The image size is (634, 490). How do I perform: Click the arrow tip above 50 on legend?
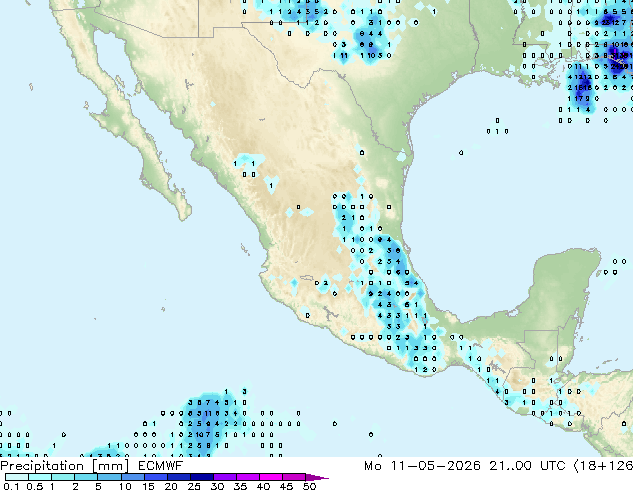[317, 477]
